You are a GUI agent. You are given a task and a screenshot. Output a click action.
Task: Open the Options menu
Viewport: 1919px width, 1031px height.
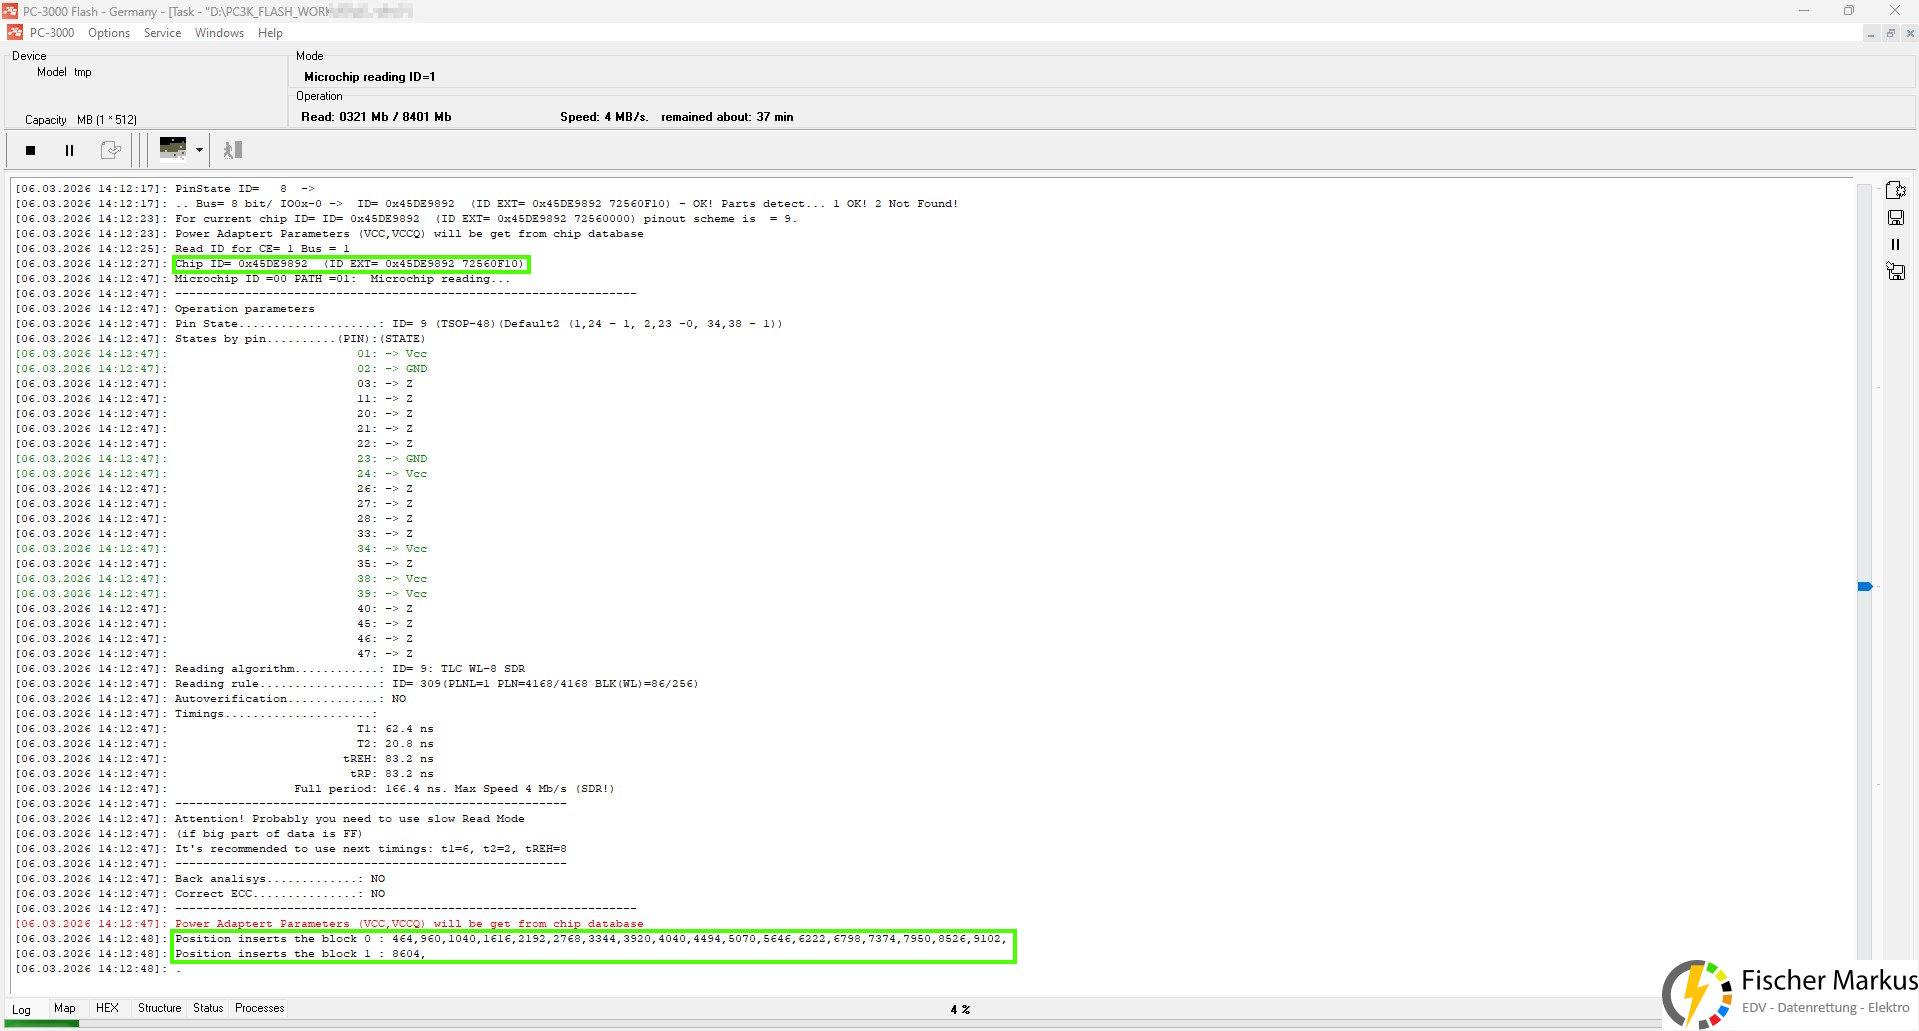pyautogui.click(x=109, y=33)
